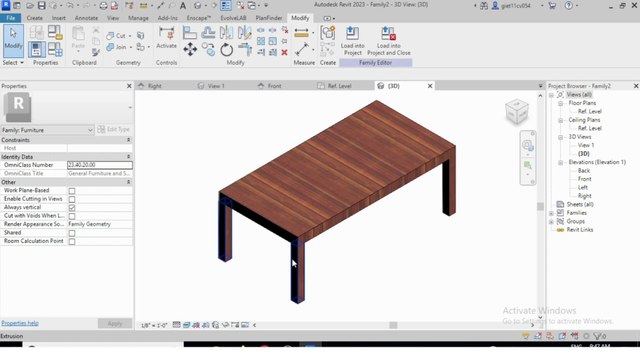Screen dimensions: 640x360
Task: Click Load into Project icon
Action: 352,40
